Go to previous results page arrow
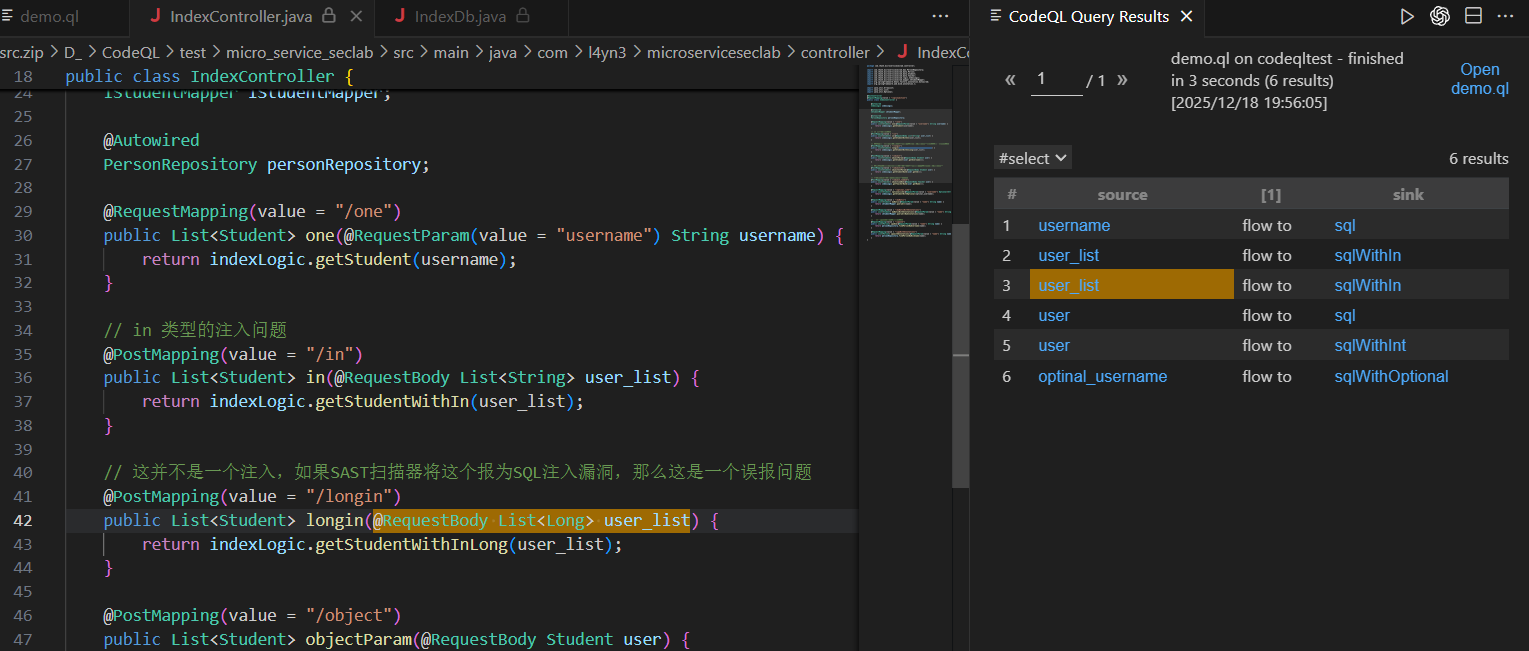Screen dimensions: 1529x651 pos(1010,80)
